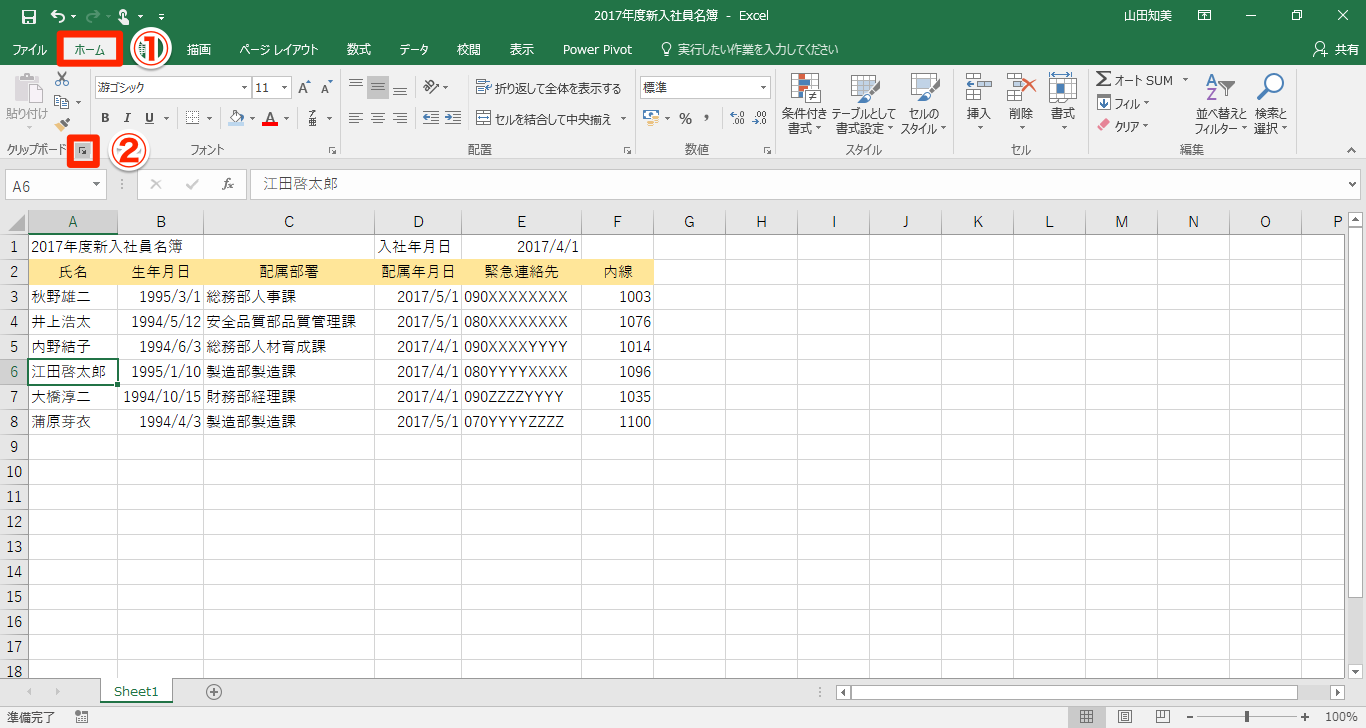Open the Power Pivot tab
The width and height of the screenshot is (1366, 728).
pyautogui.click(x=597, y=49)
